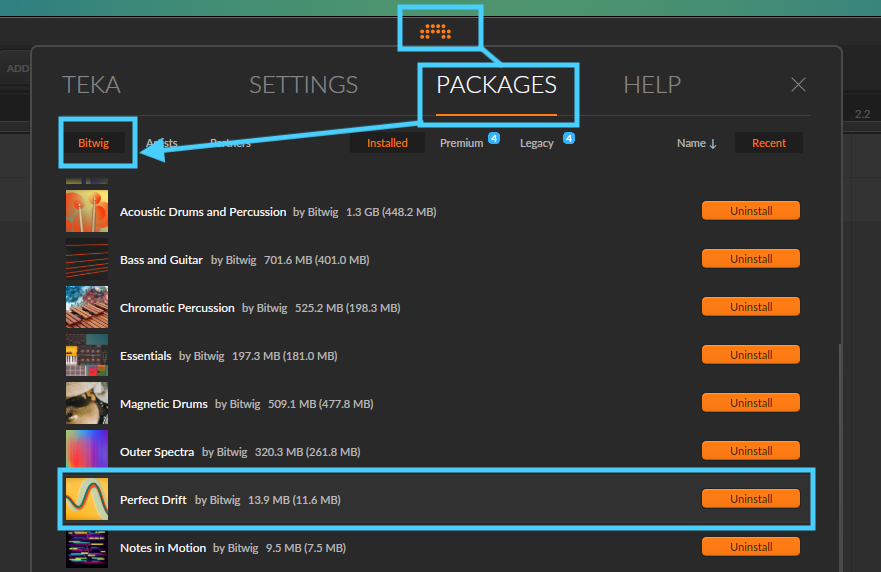This screenshot has width=881, height=572.
Task: Switch to the SETTINGS tab
Action: (303, 85)
